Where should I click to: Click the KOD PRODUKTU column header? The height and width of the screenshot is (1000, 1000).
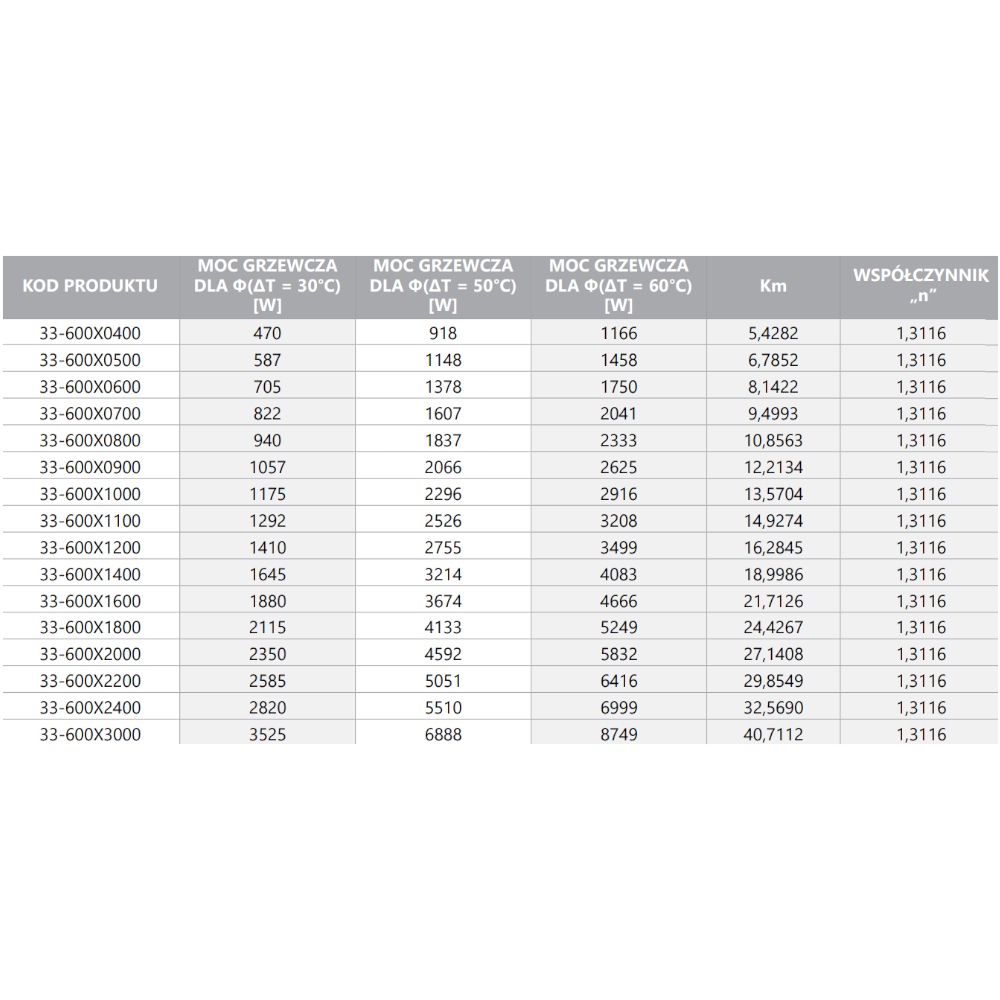pyautogui.click(x=90, y=286)
